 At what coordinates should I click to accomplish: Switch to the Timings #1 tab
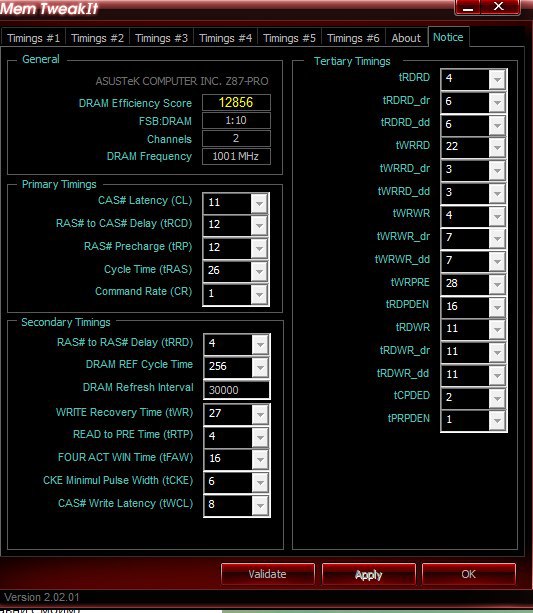(33, 38)
